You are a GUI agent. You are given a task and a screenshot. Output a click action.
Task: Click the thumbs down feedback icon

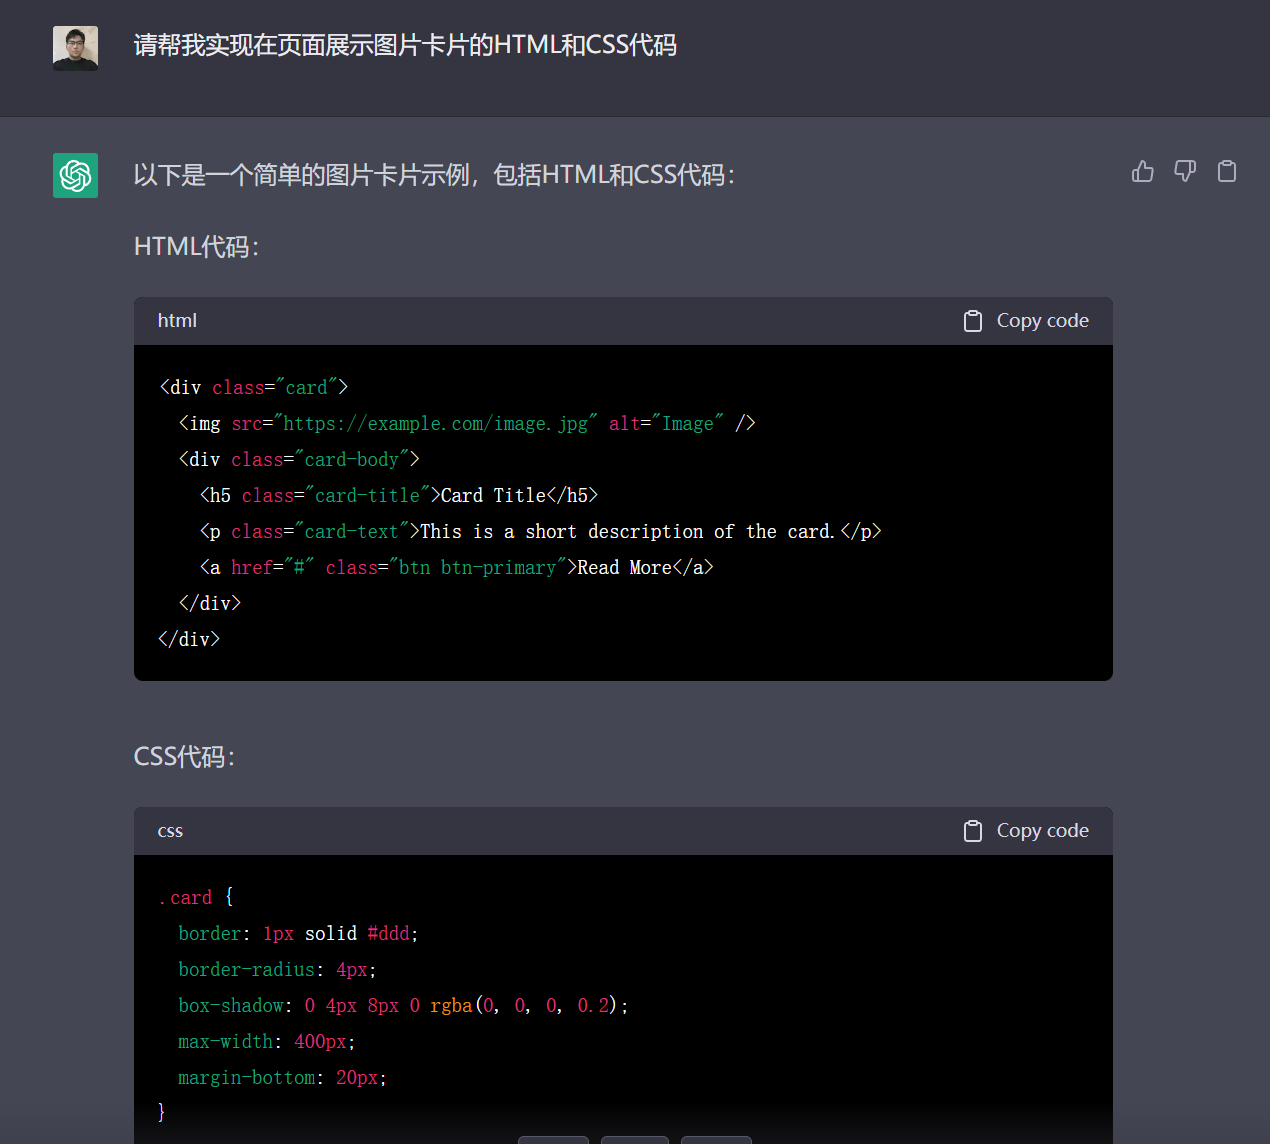point(1185,172)
